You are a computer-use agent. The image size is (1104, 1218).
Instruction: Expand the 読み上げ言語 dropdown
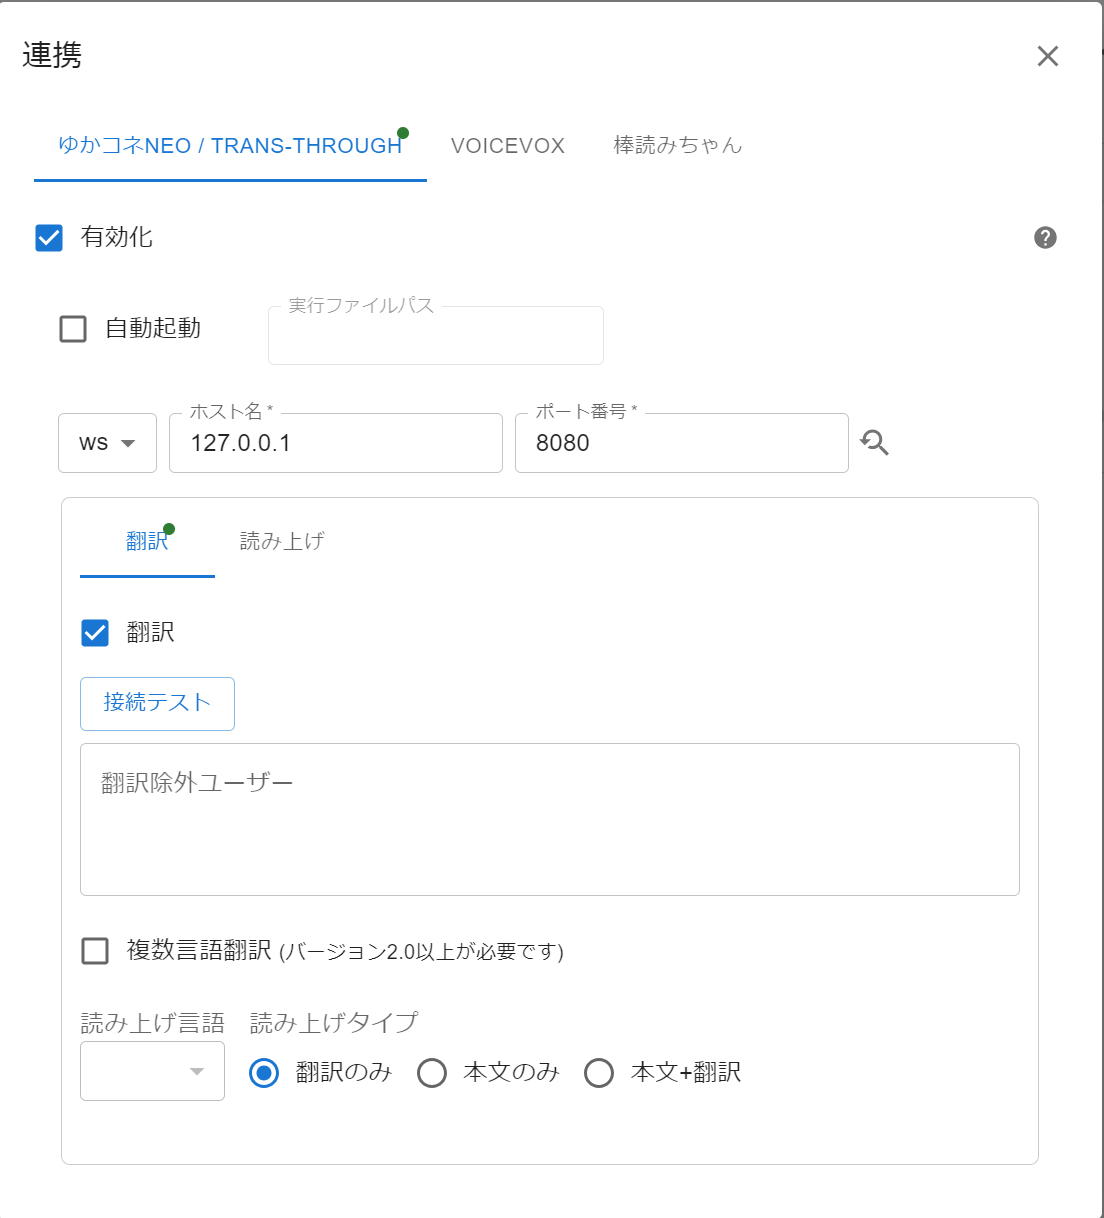[152, 1072]
